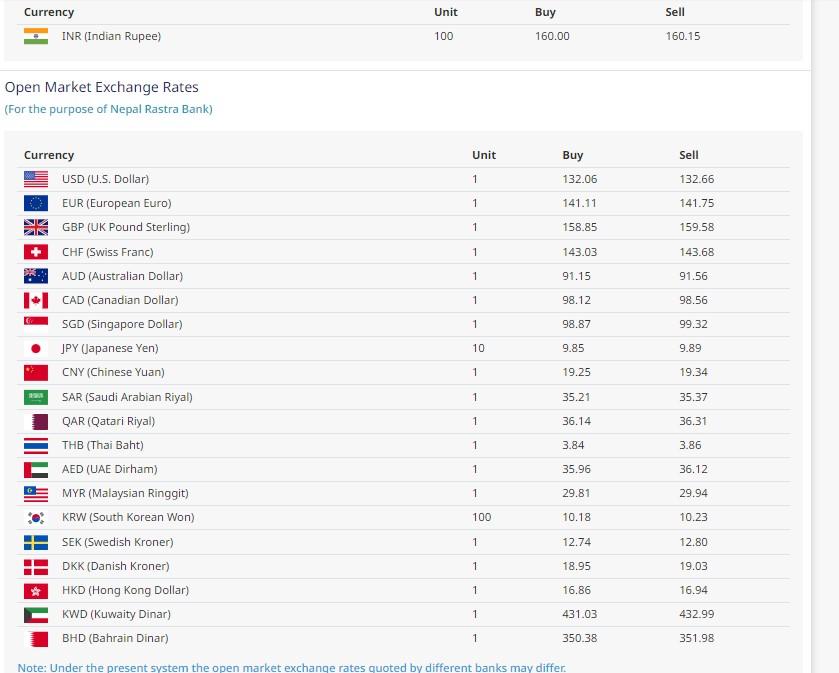Click the Open Market Exchange Rates heading
Viewport: 839px width, 673px height.
(x=101, y=88)
